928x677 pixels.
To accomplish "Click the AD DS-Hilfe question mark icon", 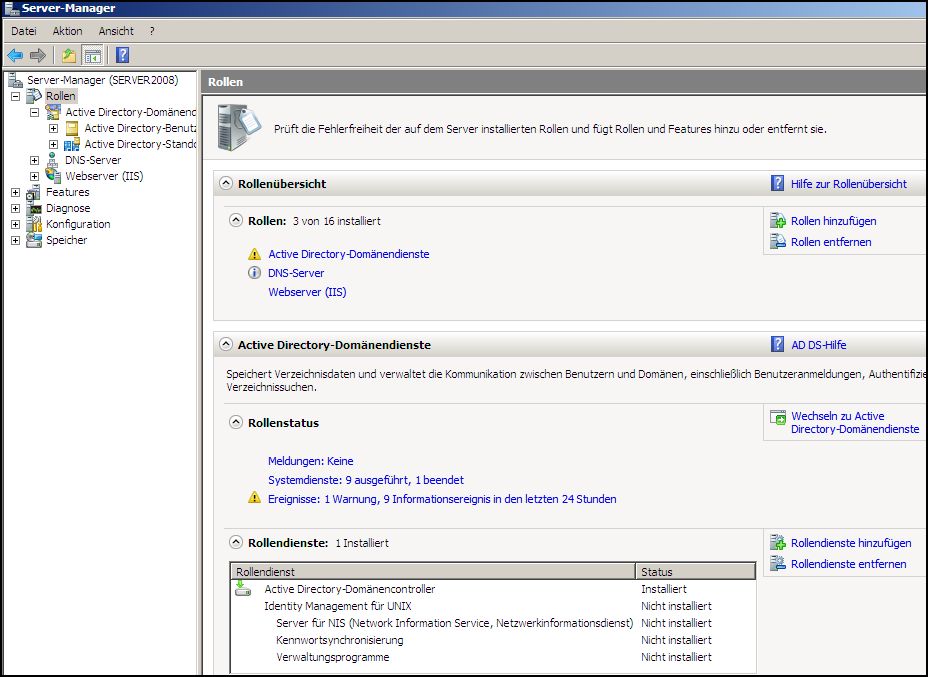I will pyautogui.click(x=778, y=344).
